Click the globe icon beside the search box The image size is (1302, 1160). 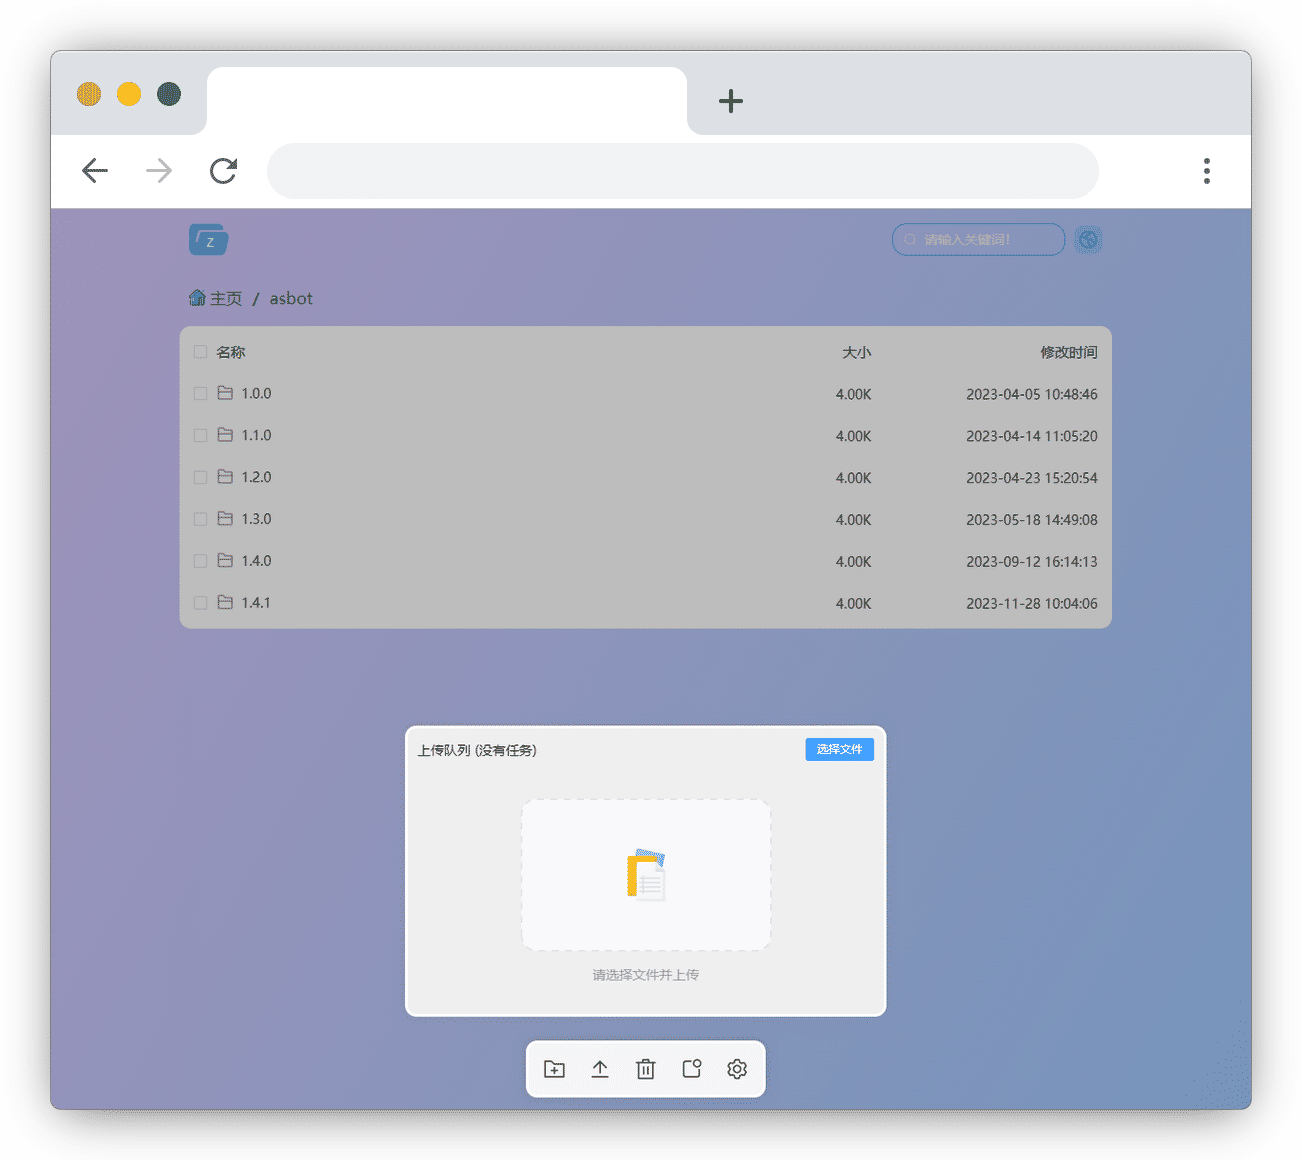(x=1088, y=239)
